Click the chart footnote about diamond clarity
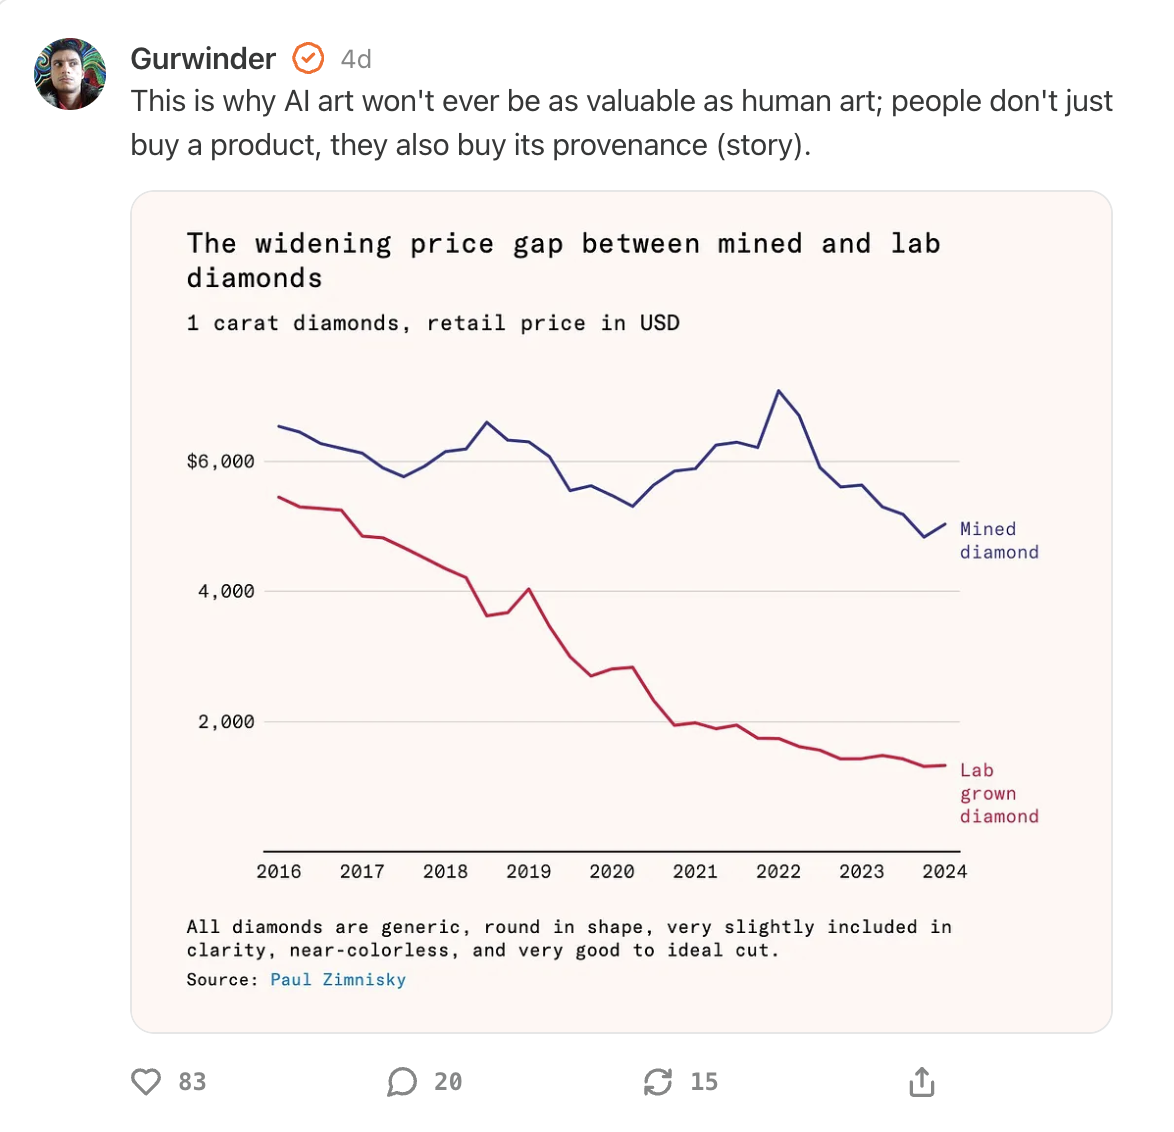The width and height of the screenshot is (1174, 1132). [x=568, y=939]
